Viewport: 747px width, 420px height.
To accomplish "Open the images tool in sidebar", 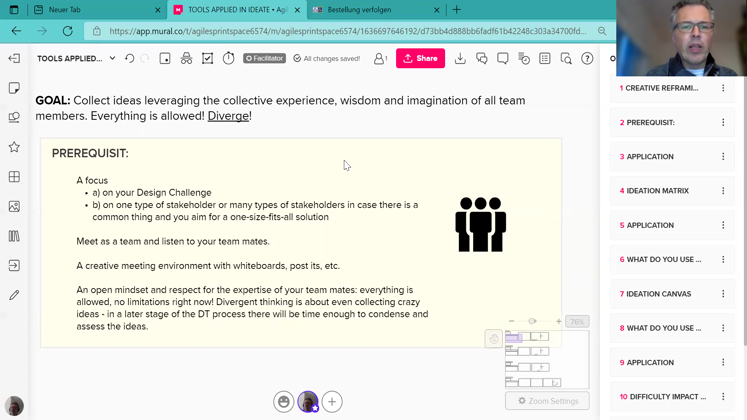I will [14, 206].
